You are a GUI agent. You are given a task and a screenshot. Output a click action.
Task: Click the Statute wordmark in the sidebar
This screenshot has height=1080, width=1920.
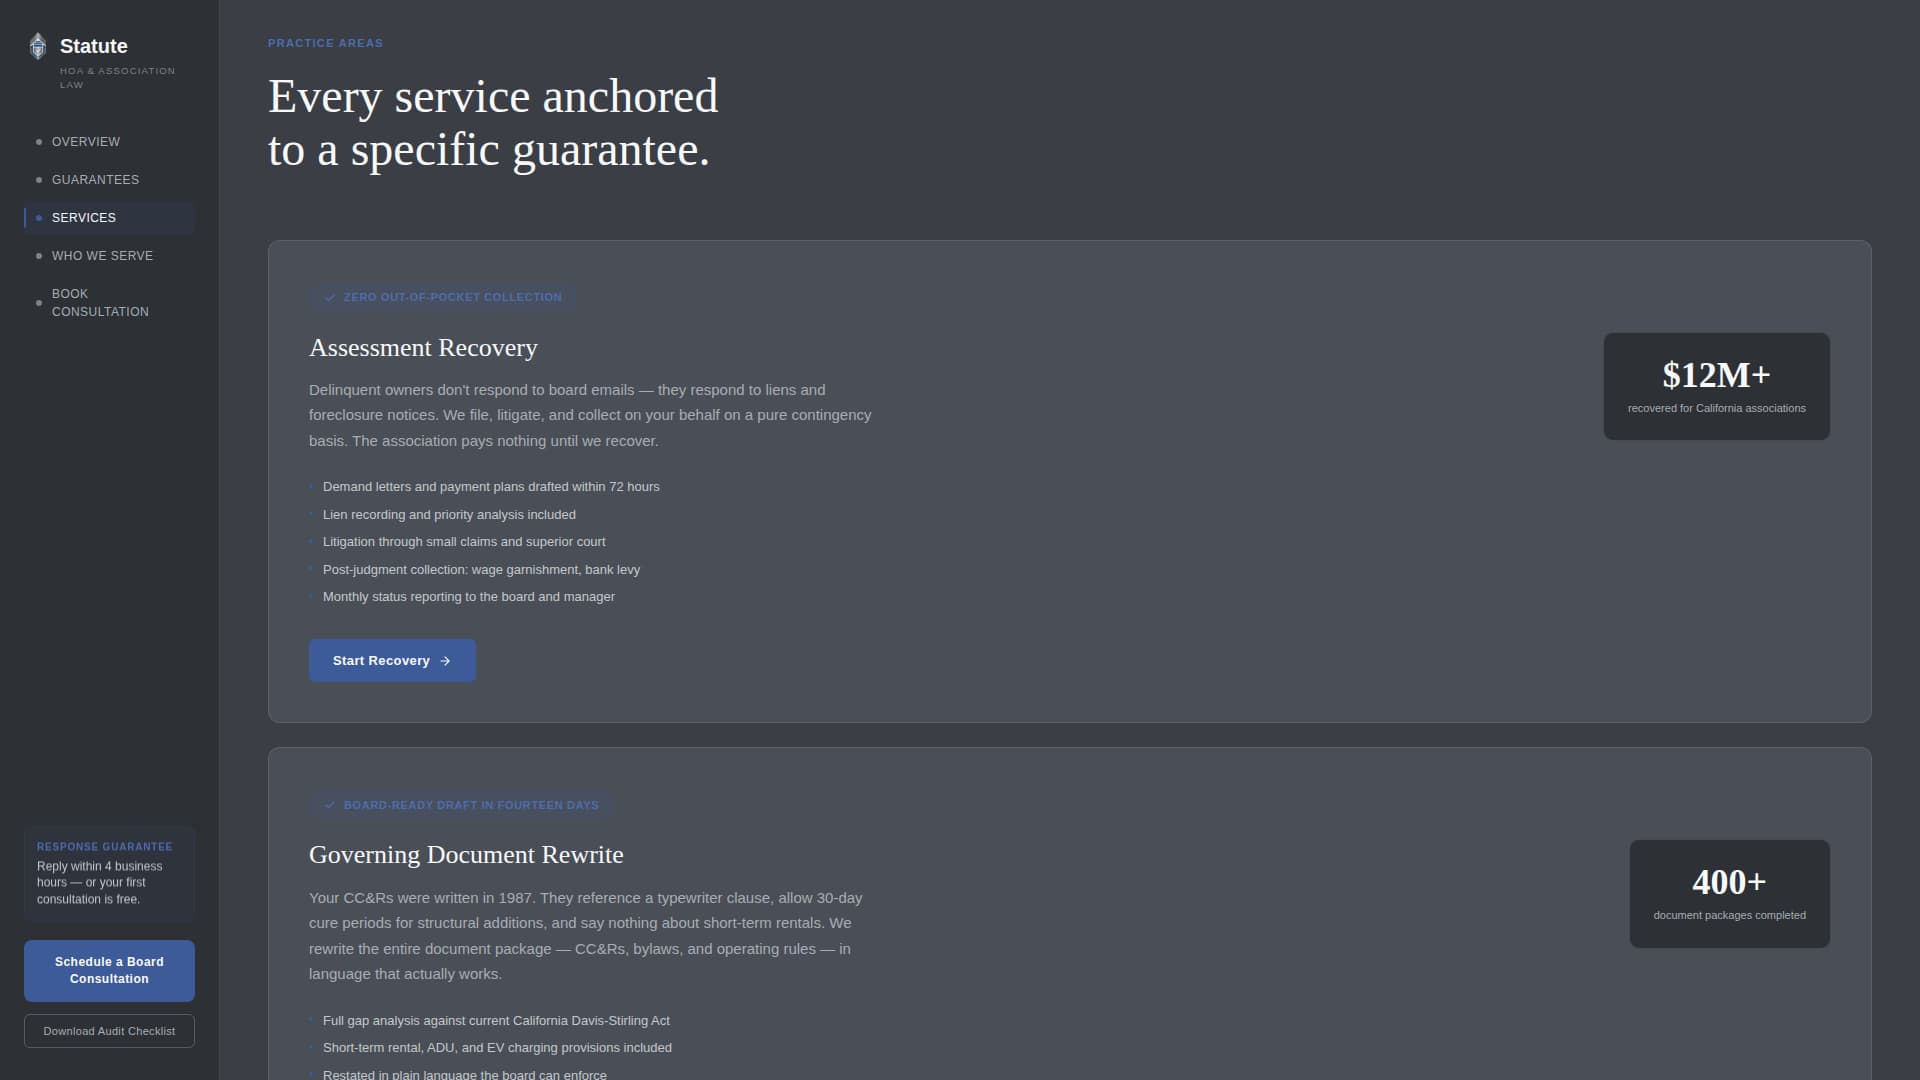click(93, 46)
